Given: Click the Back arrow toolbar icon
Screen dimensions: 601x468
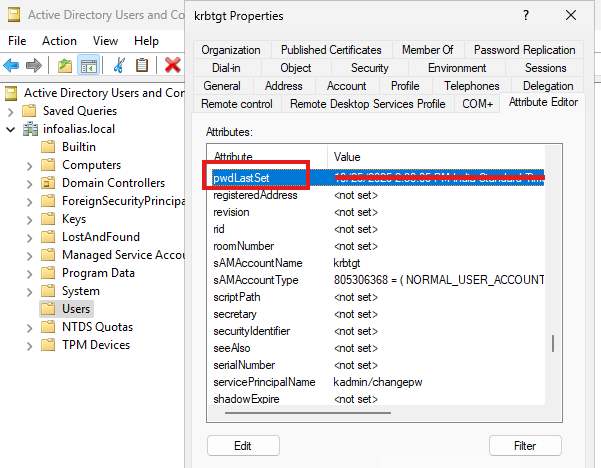Looking at the screenshot, I should [12, 65].
